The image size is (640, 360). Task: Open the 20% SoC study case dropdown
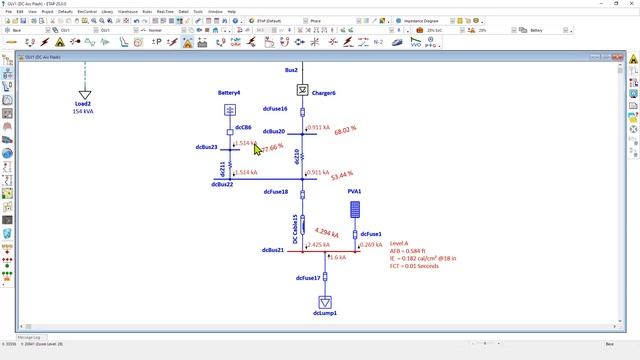click(x=462, y=30)
